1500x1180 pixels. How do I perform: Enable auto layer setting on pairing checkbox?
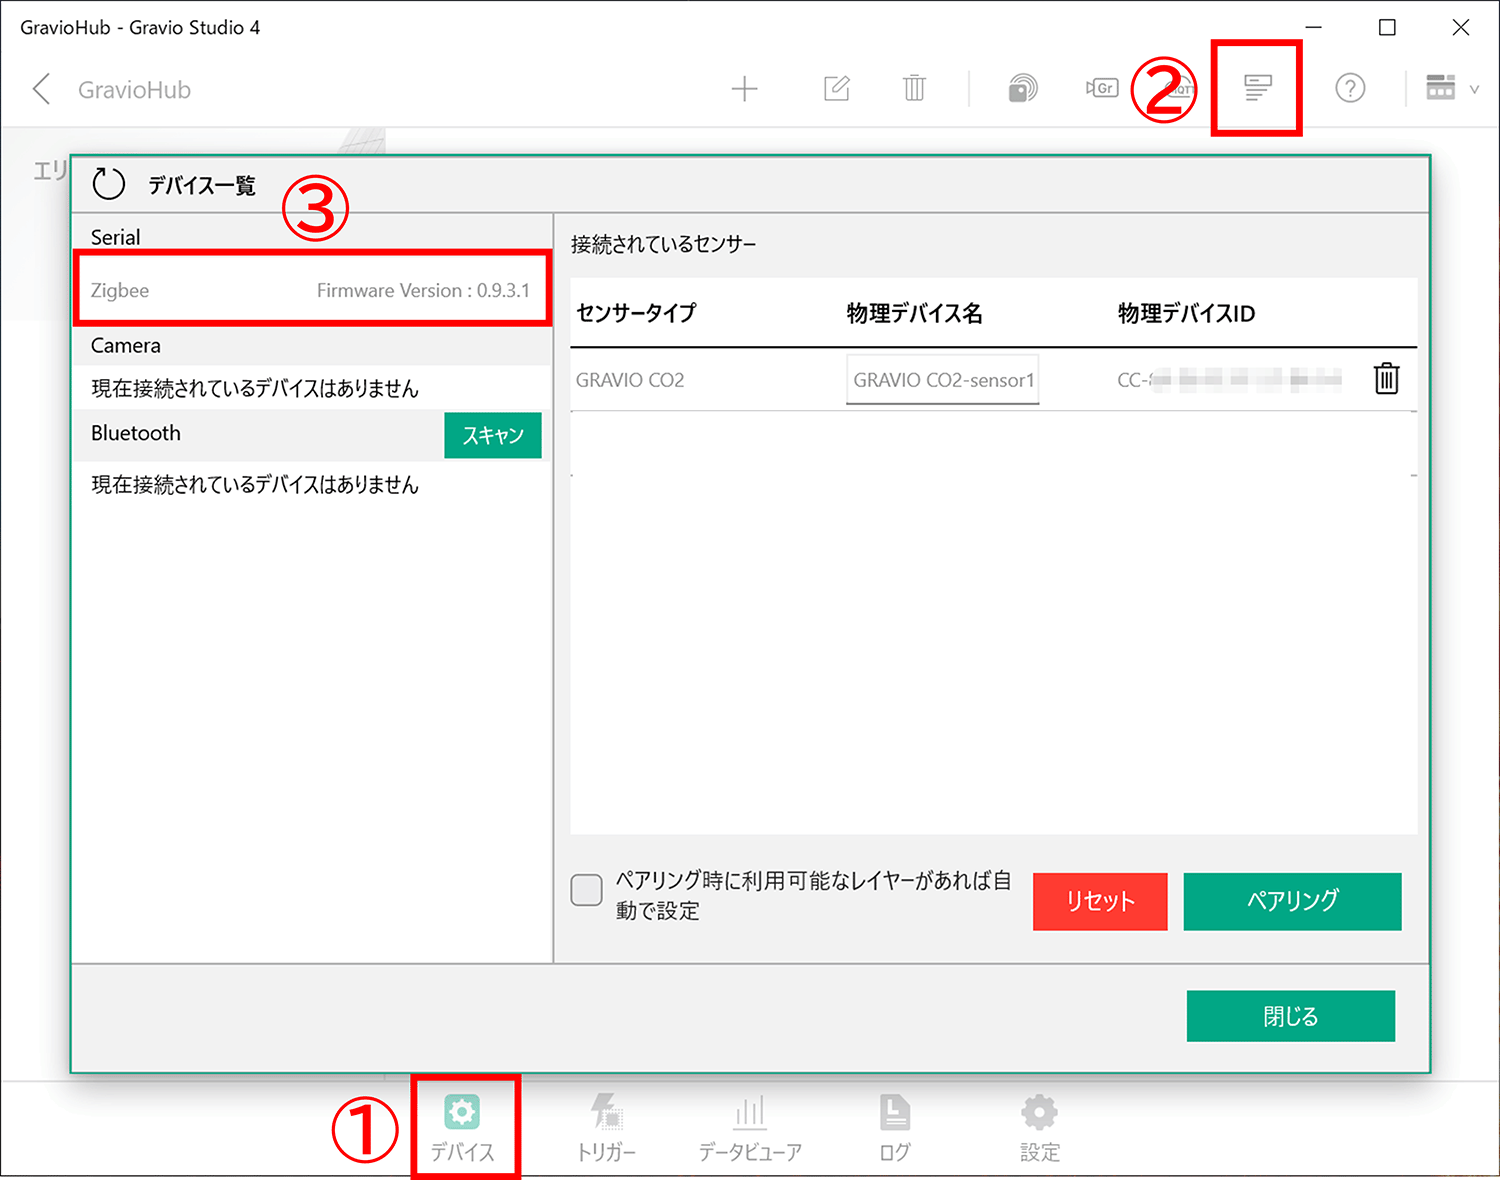point(586,889)
